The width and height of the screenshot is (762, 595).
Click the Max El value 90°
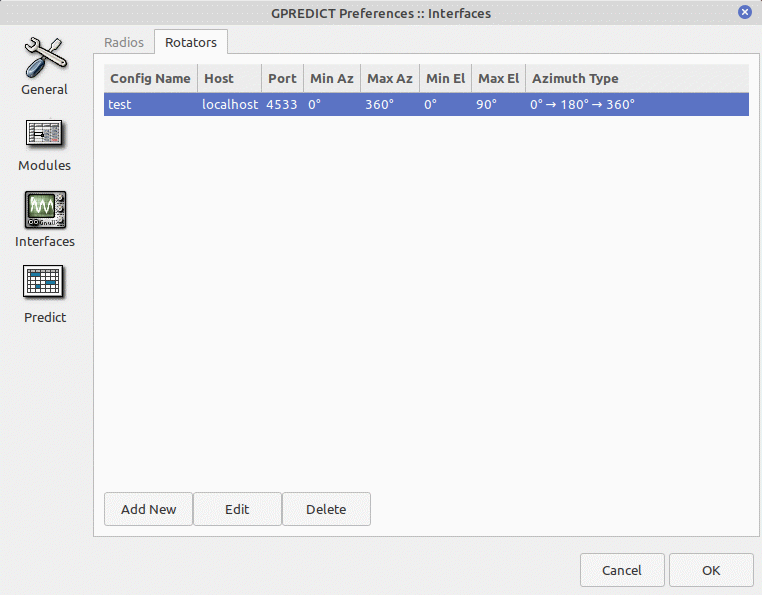(x=486, y=105)
